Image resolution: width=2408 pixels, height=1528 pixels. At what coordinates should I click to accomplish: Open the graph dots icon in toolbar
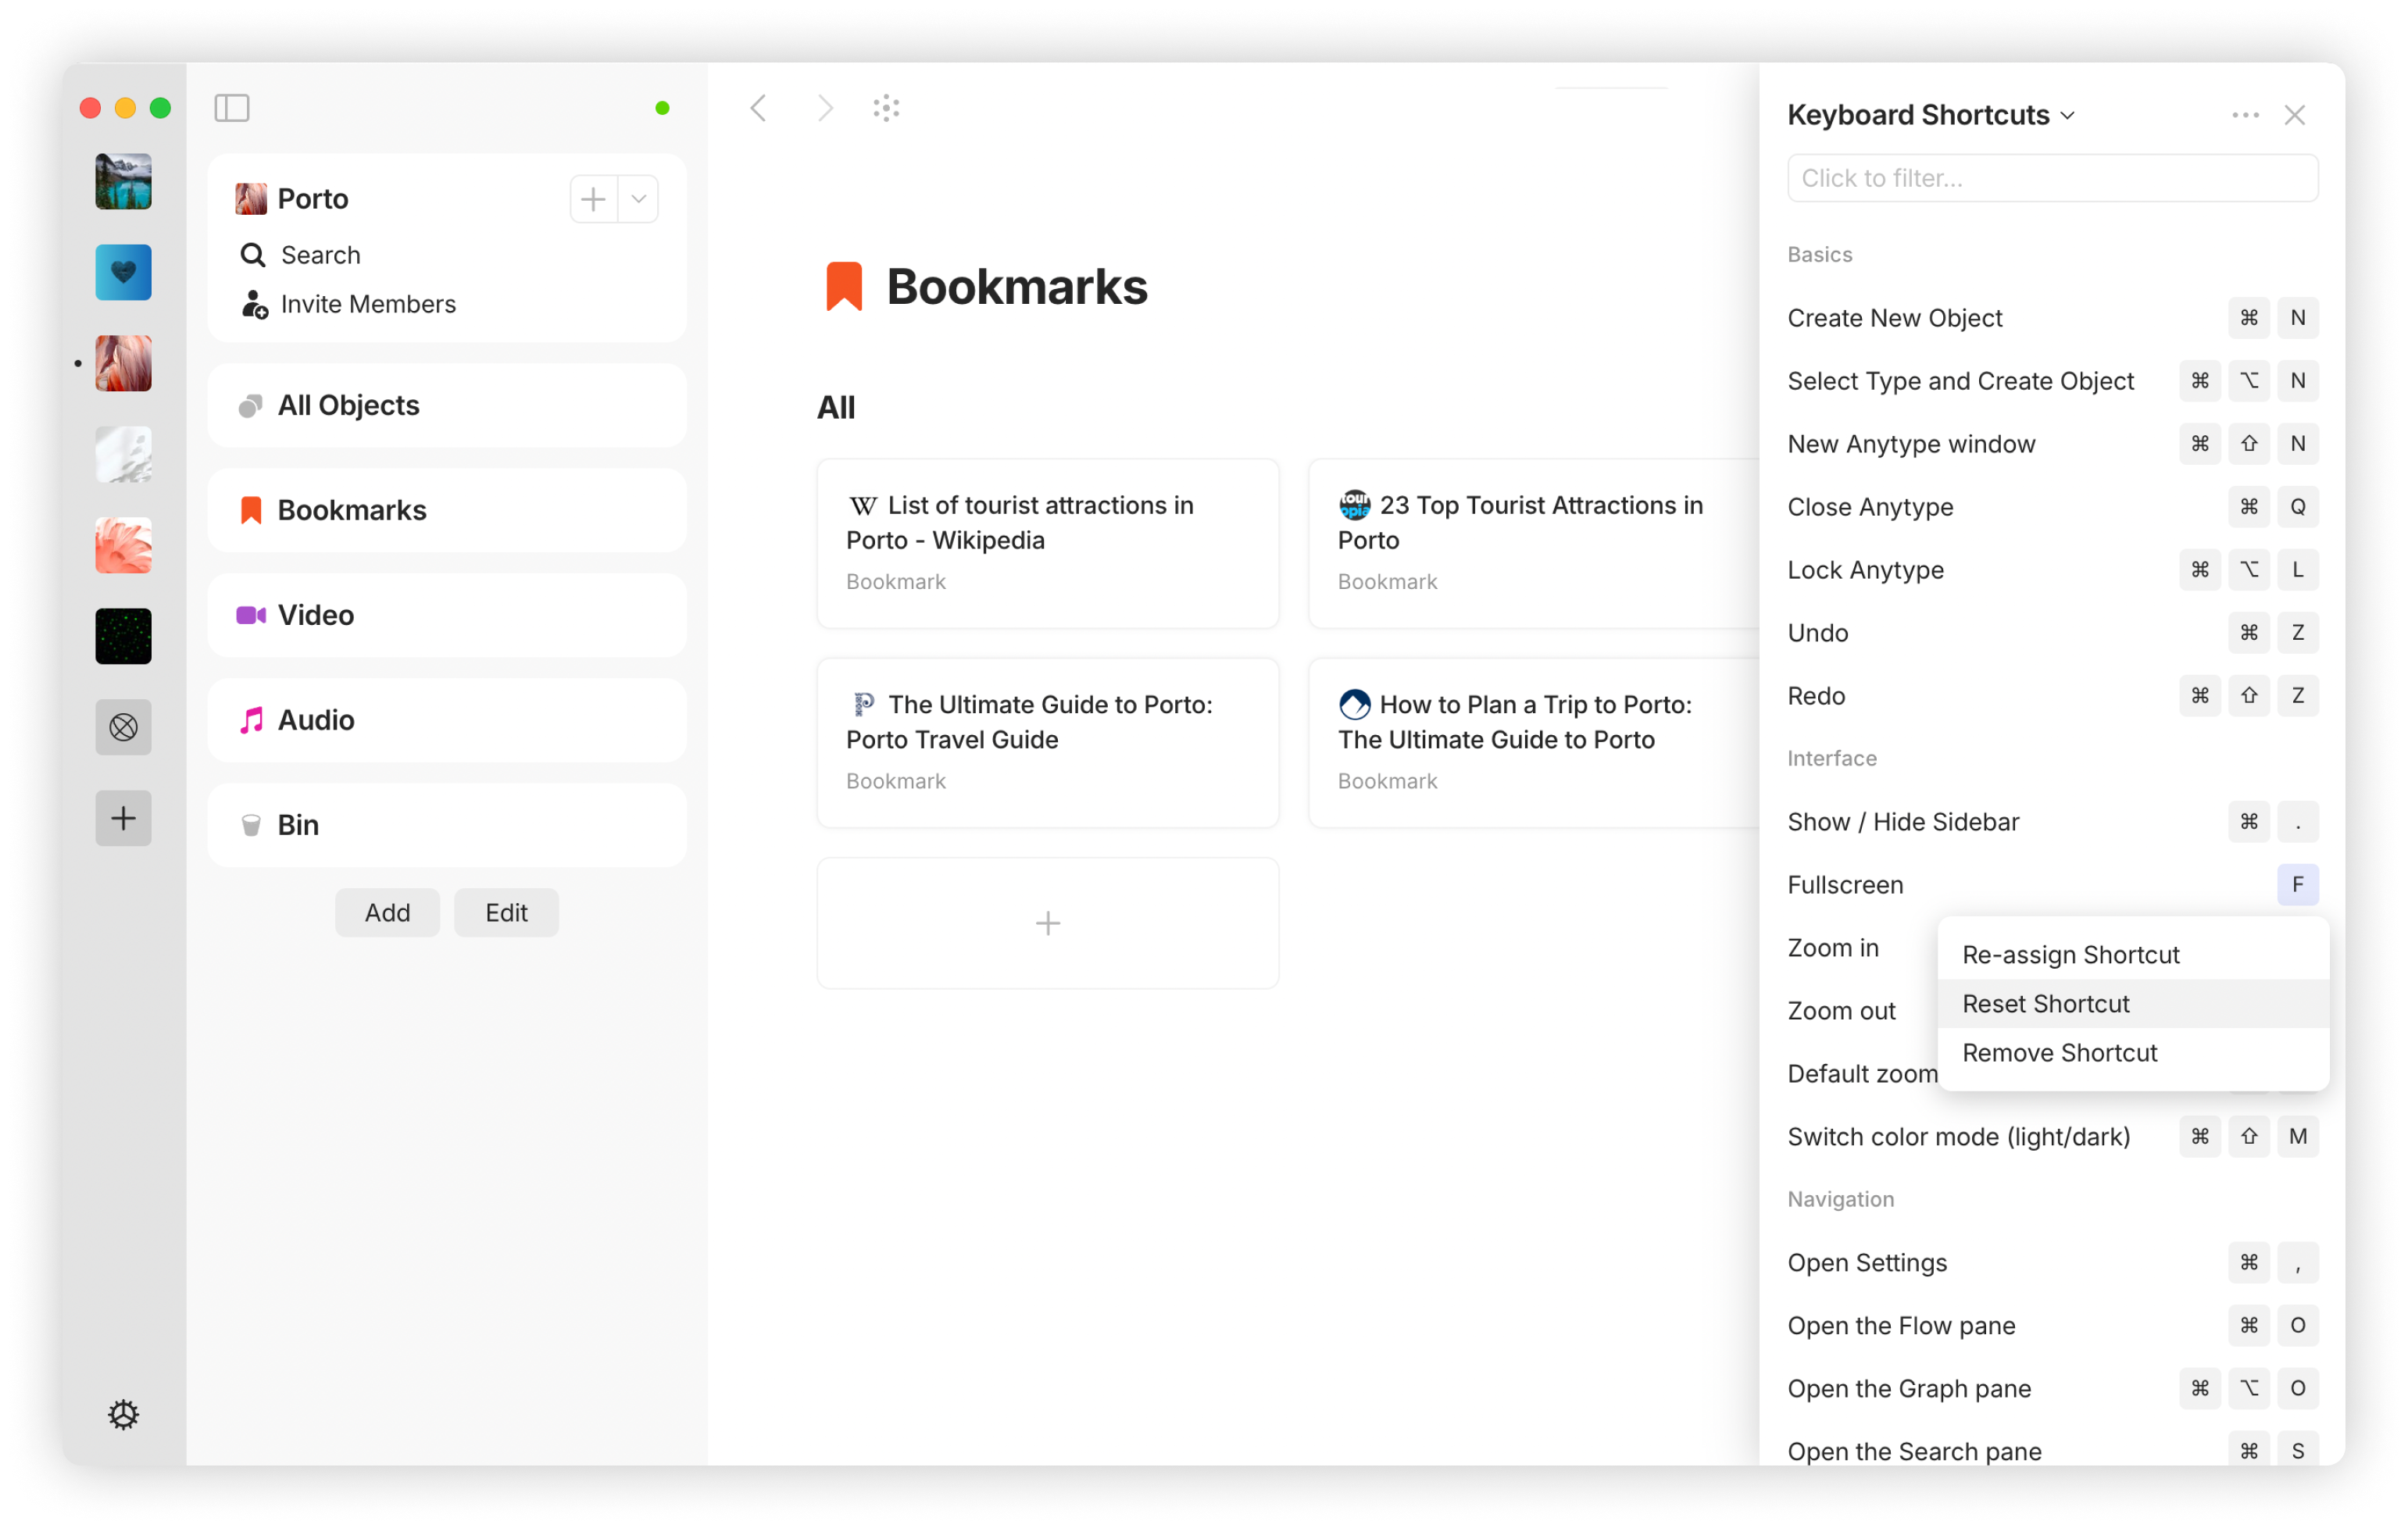pos(886,108)
